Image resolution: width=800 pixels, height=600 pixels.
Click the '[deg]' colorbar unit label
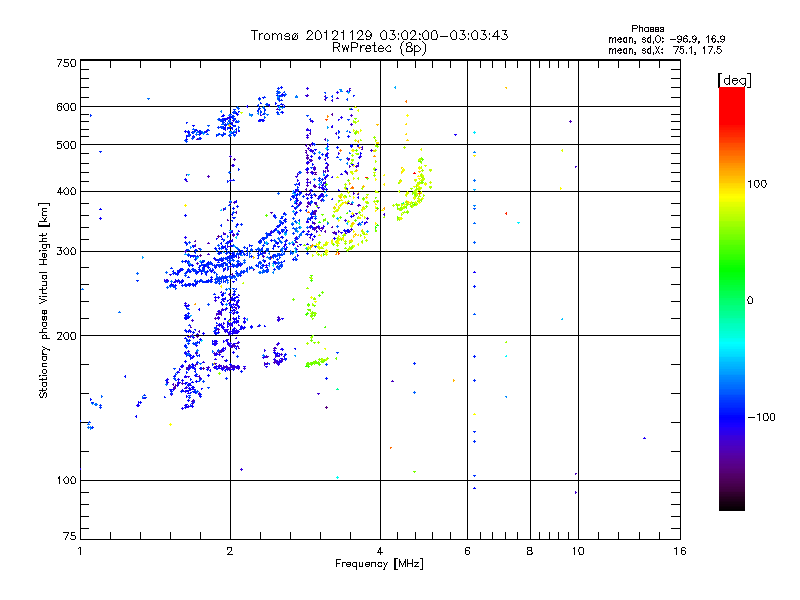tap(734, 80)
